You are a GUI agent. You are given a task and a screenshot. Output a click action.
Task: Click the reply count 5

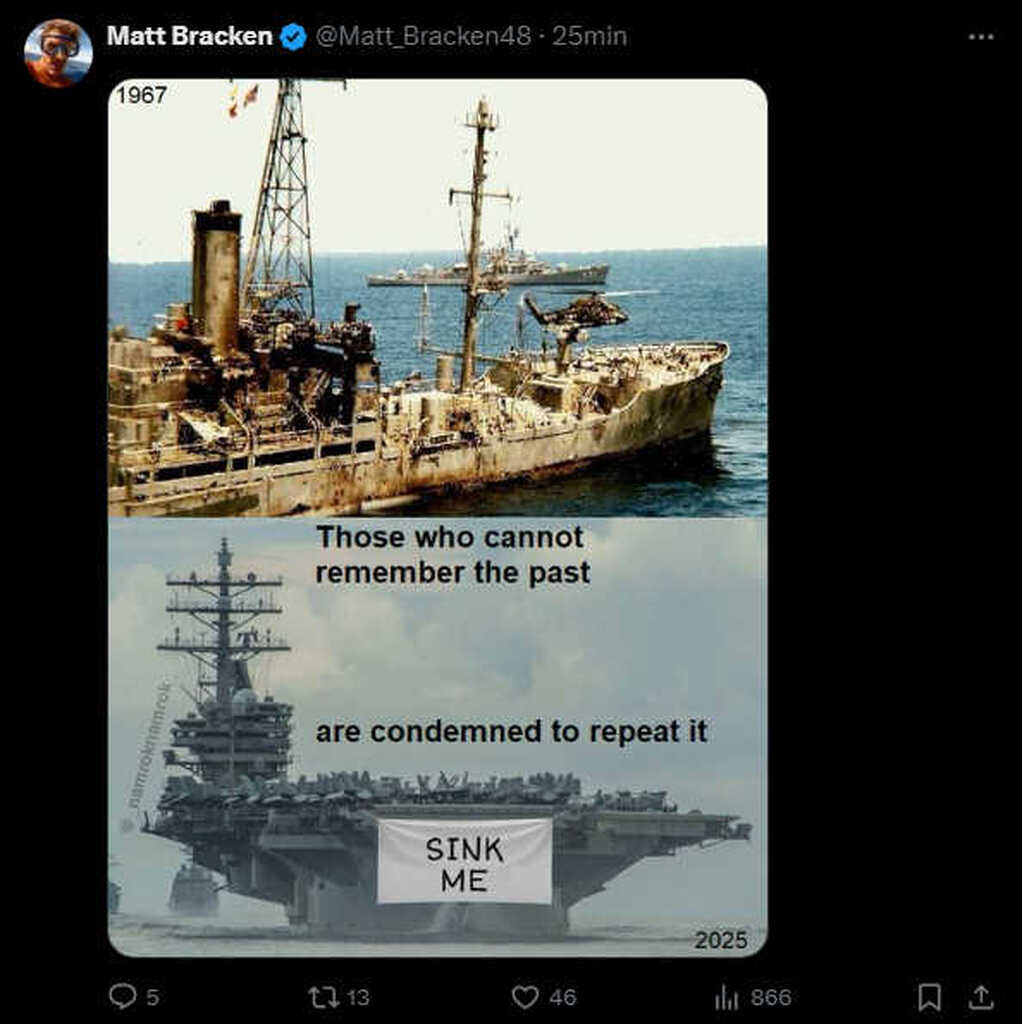tap(152, 997)
